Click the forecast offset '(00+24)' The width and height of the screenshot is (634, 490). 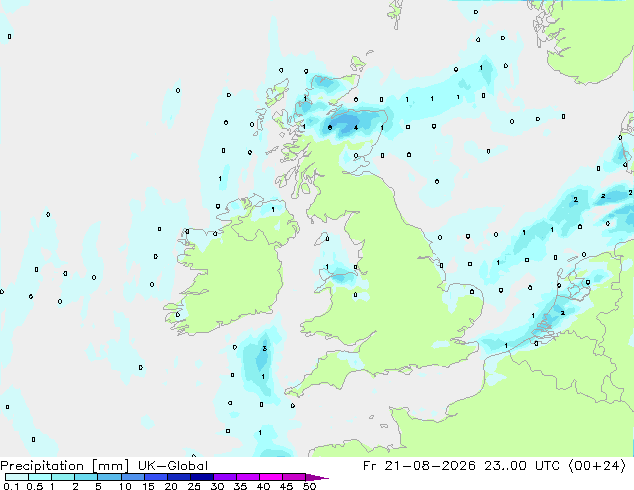pos(597,466)
